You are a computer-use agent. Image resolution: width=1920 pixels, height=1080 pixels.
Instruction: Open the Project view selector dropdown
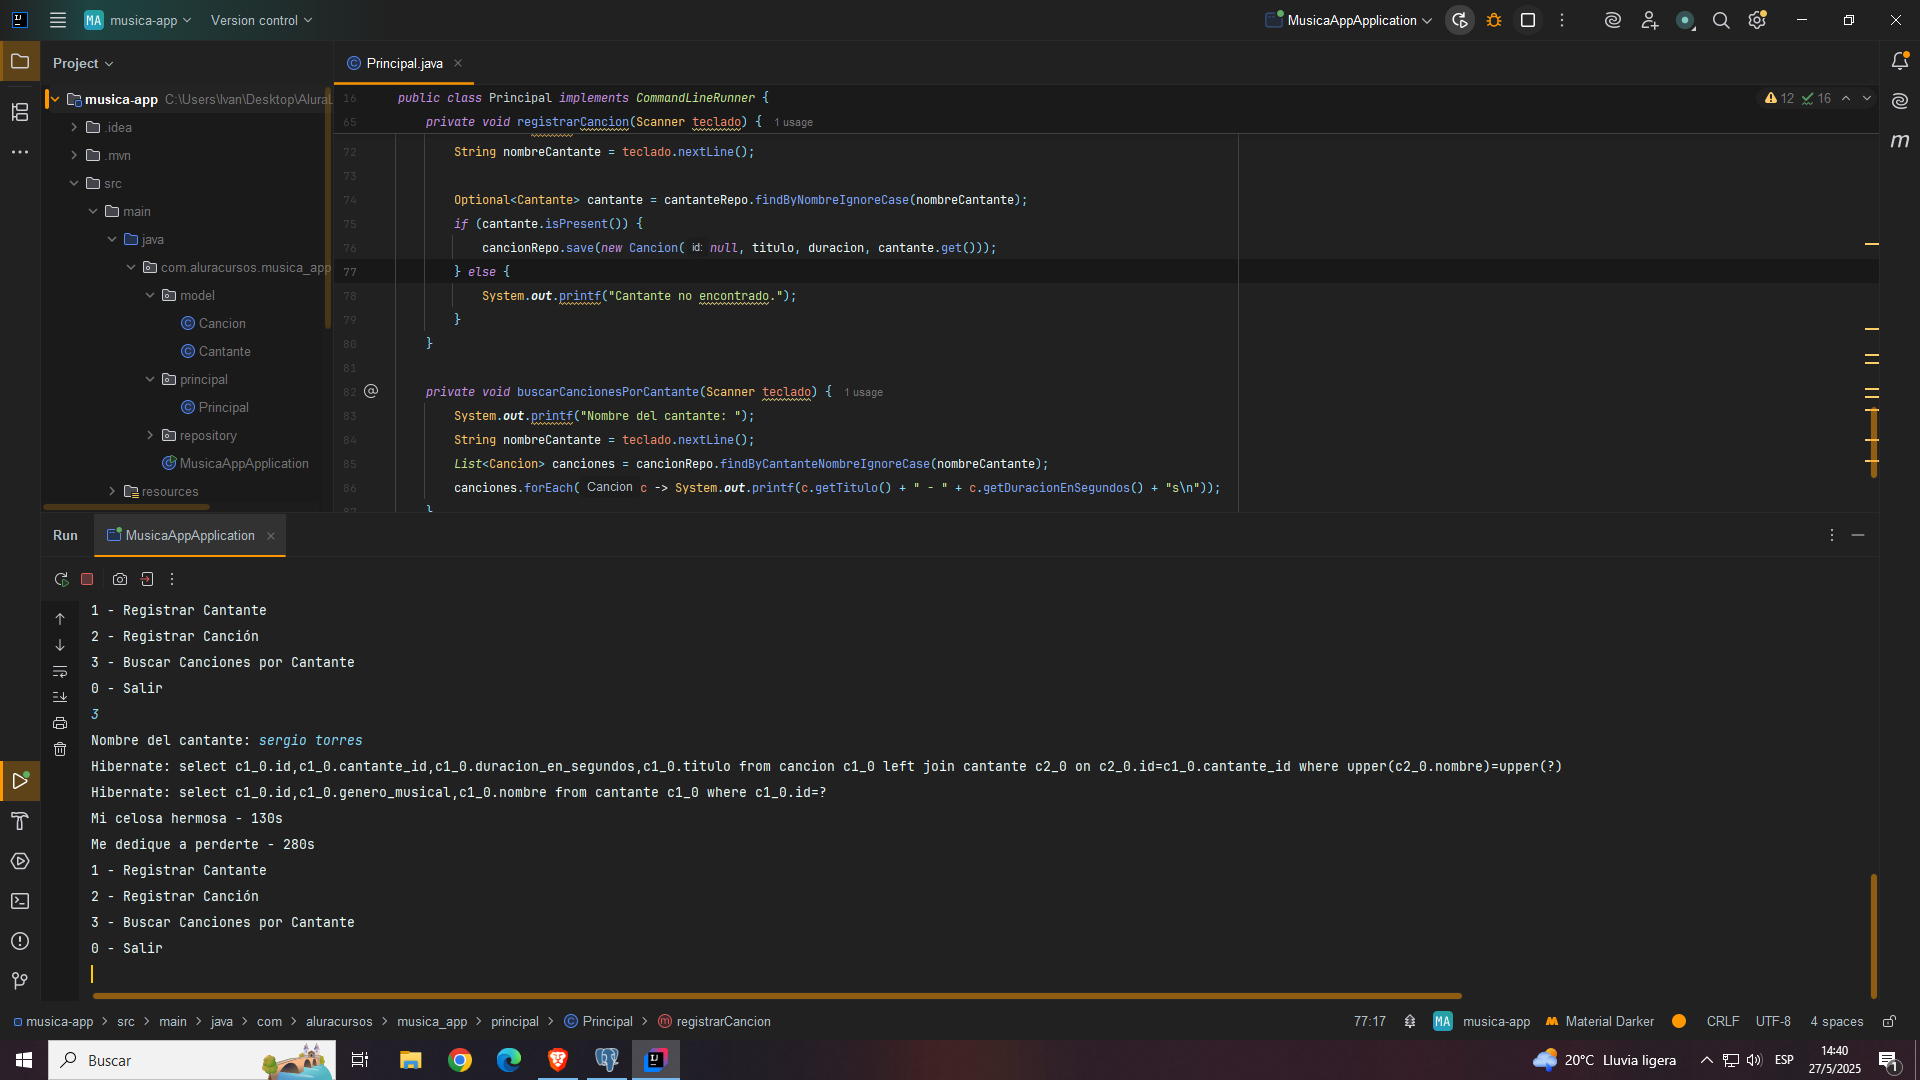(83, 63)
